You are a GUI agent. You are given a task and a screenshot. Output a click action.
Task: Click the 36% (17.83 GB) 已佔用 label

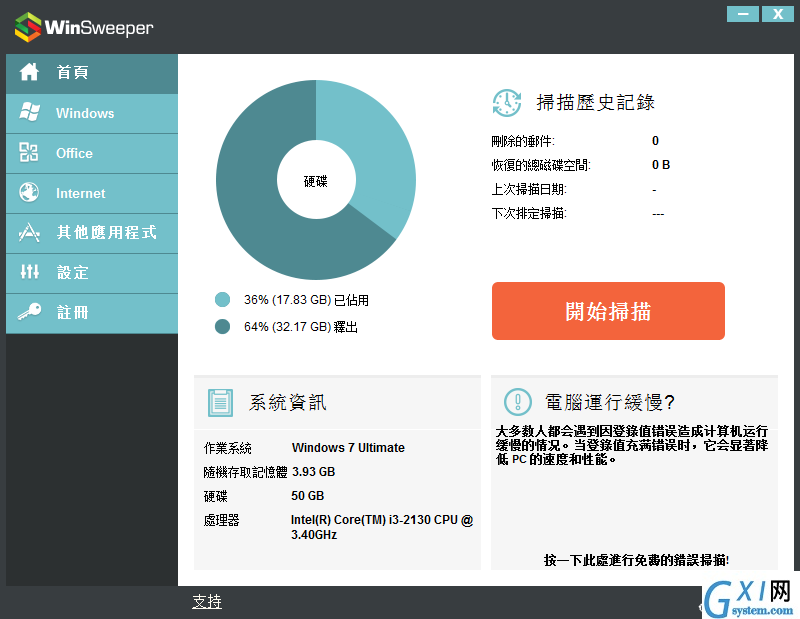click(x=306, y=300)
